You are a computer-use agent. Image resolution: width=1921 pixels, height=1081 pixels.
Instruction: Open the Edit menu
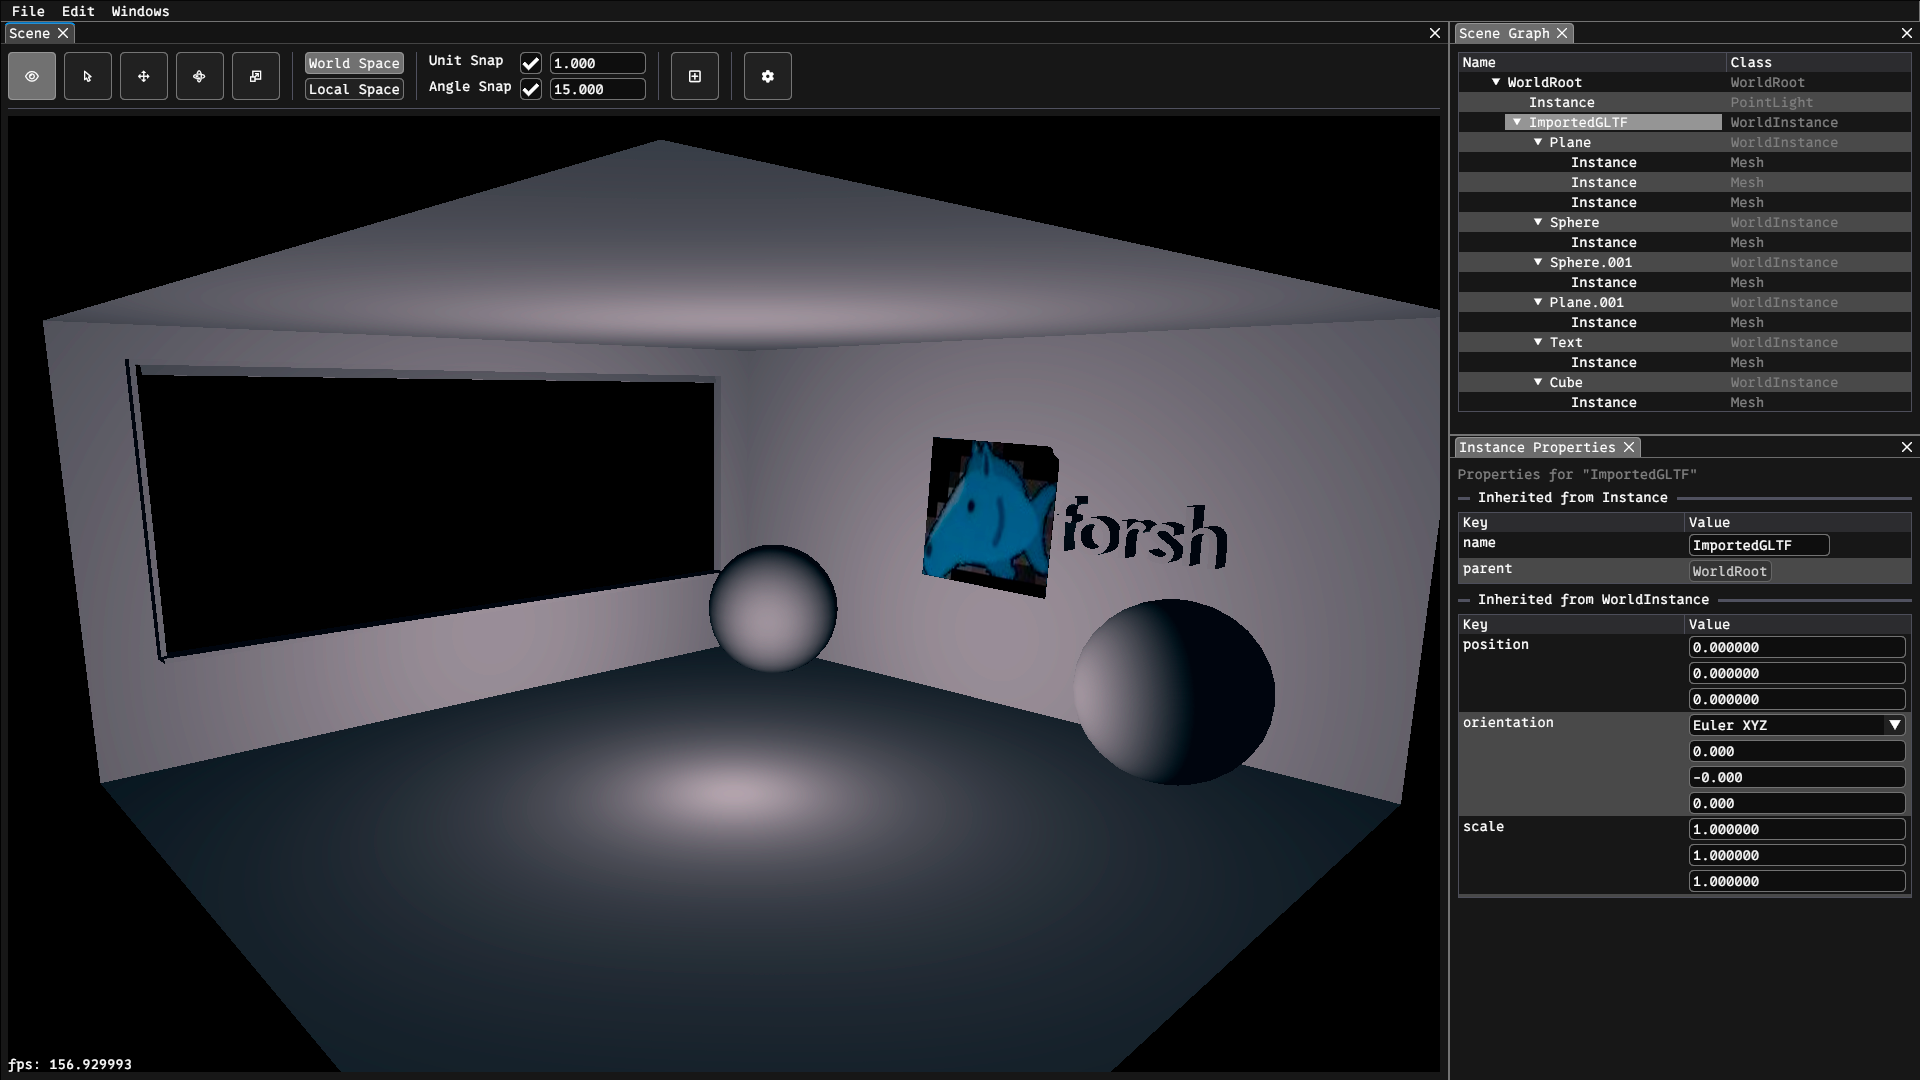[78, 11]
